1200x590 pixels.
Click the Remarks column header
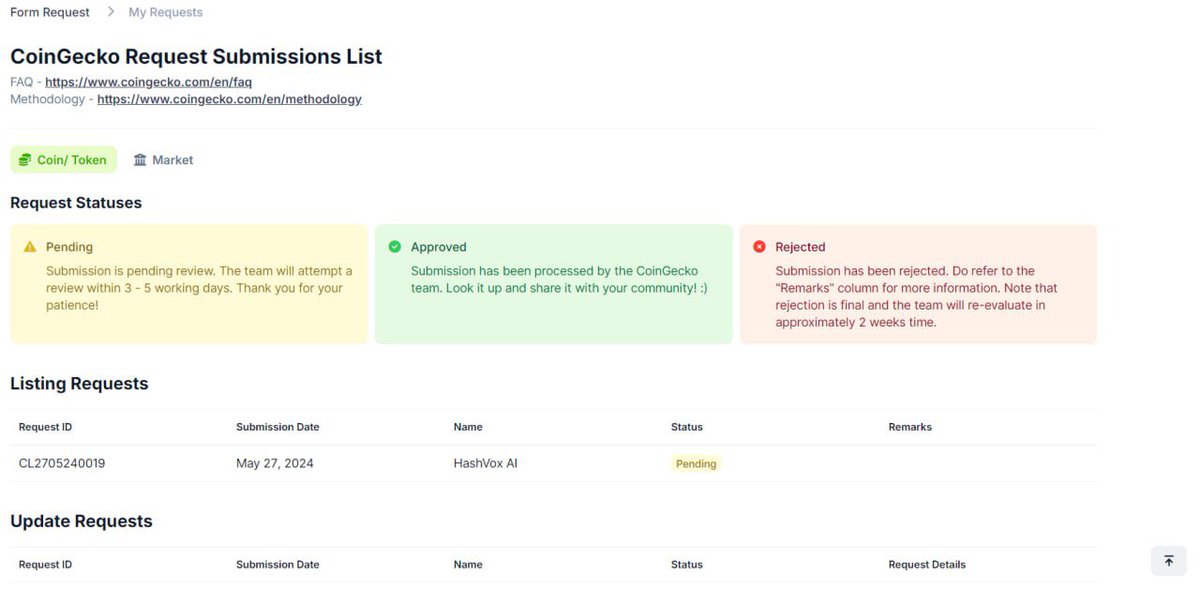(x=910, y=427)
